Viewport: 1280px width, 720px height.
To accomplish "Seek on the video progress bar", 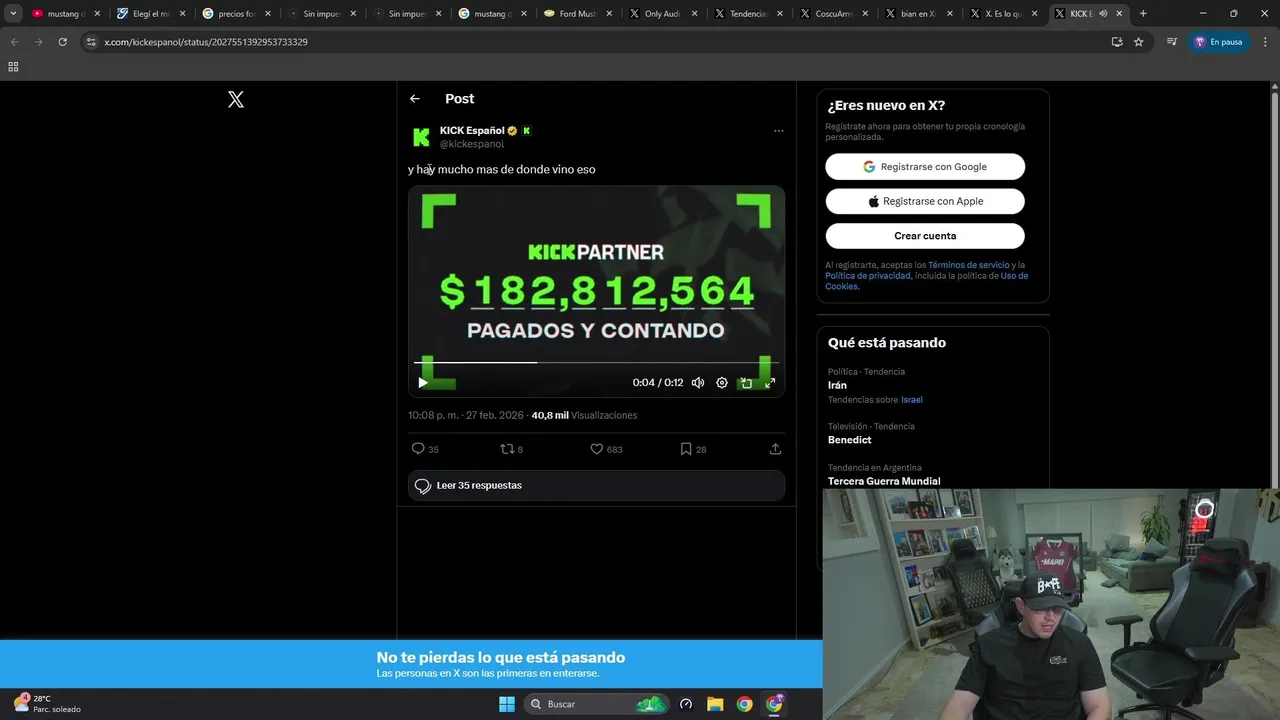I will [x=596, y=362].
